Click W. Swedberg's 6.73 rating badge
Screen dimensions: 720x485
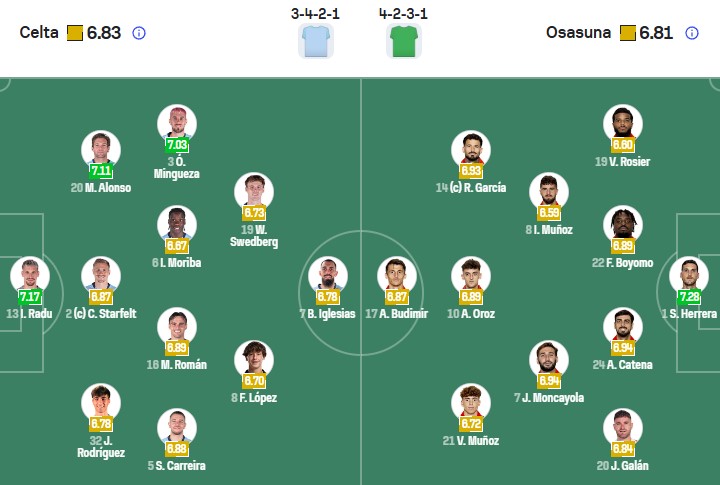254,213
